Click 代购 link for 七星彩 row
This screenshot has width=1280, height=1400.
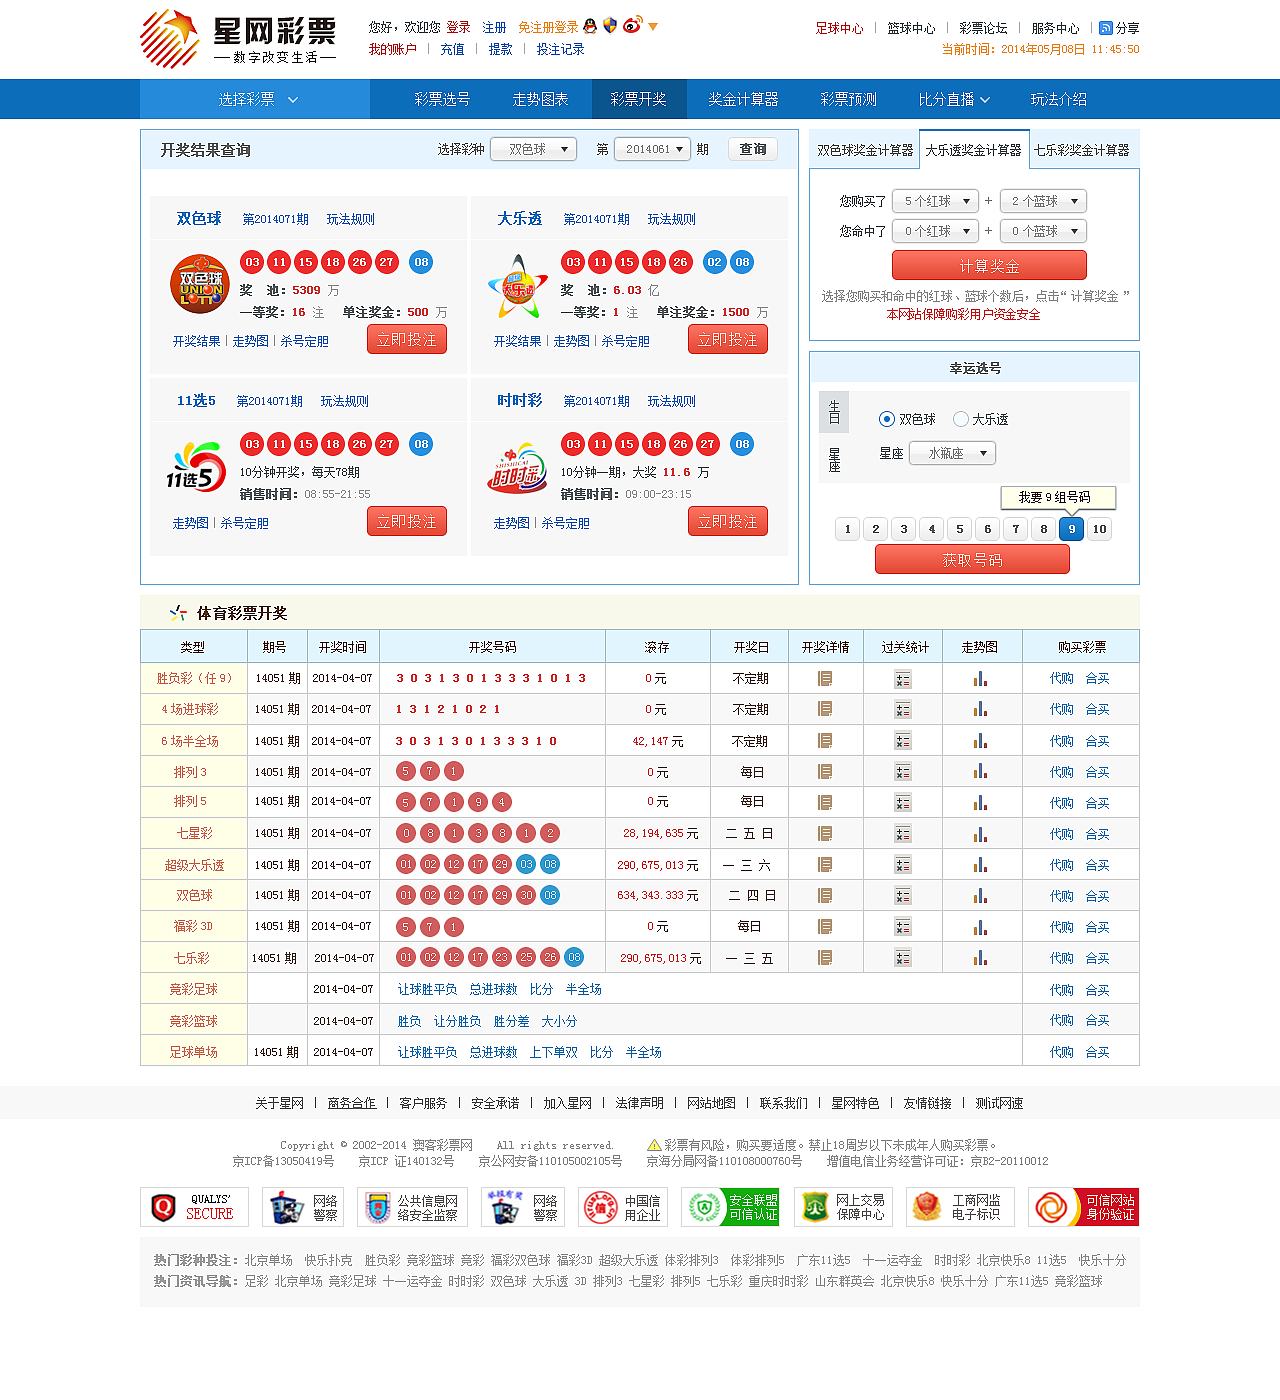coord(1061,834)
